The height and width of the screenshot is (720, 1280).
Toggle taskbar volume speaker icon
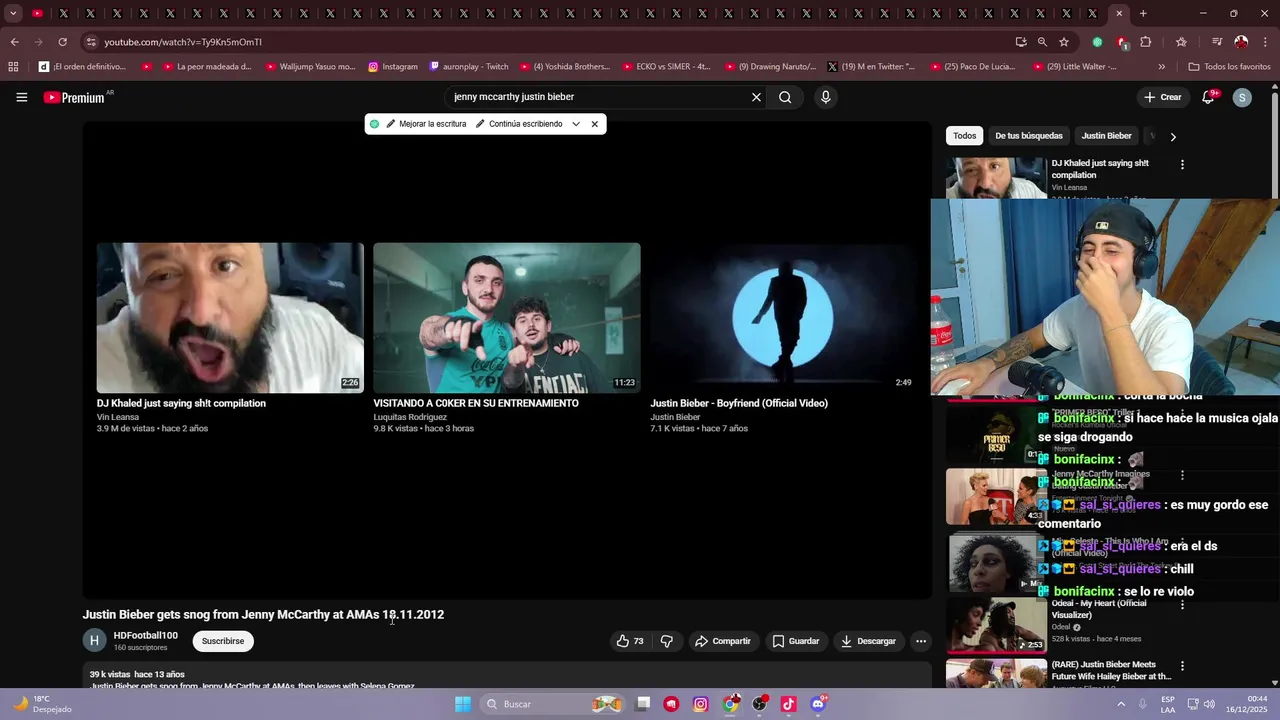click(1208, 704)
